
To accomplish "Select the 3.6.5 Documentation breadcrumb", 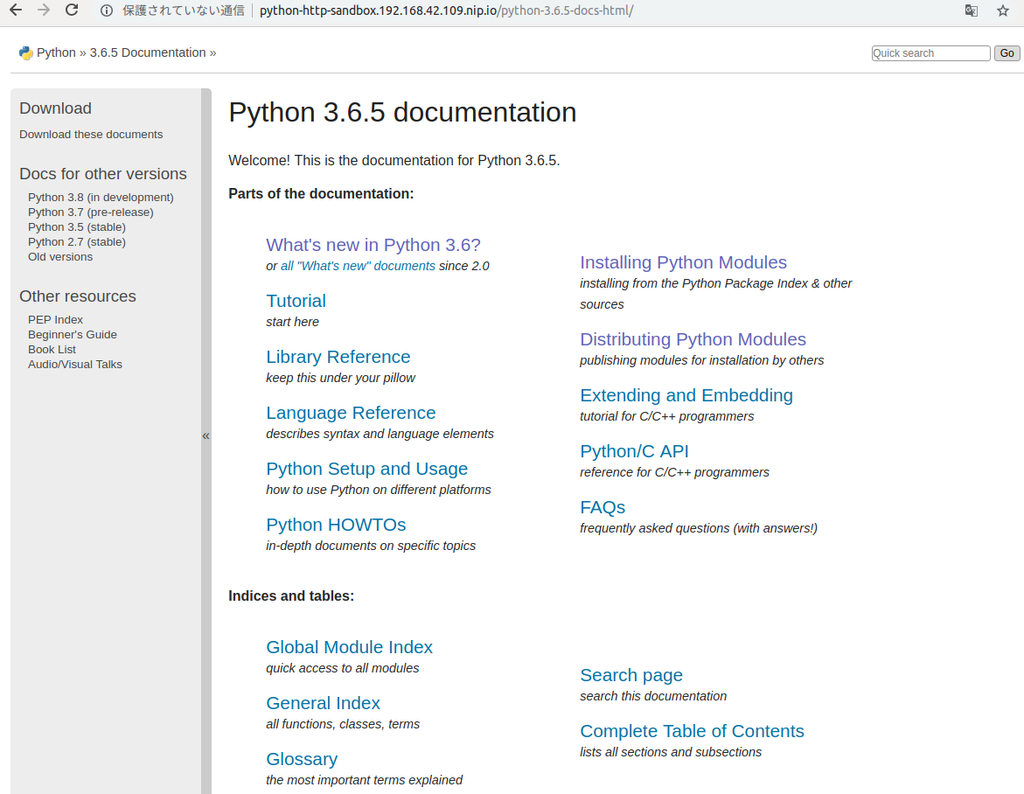I will [147, 53].
